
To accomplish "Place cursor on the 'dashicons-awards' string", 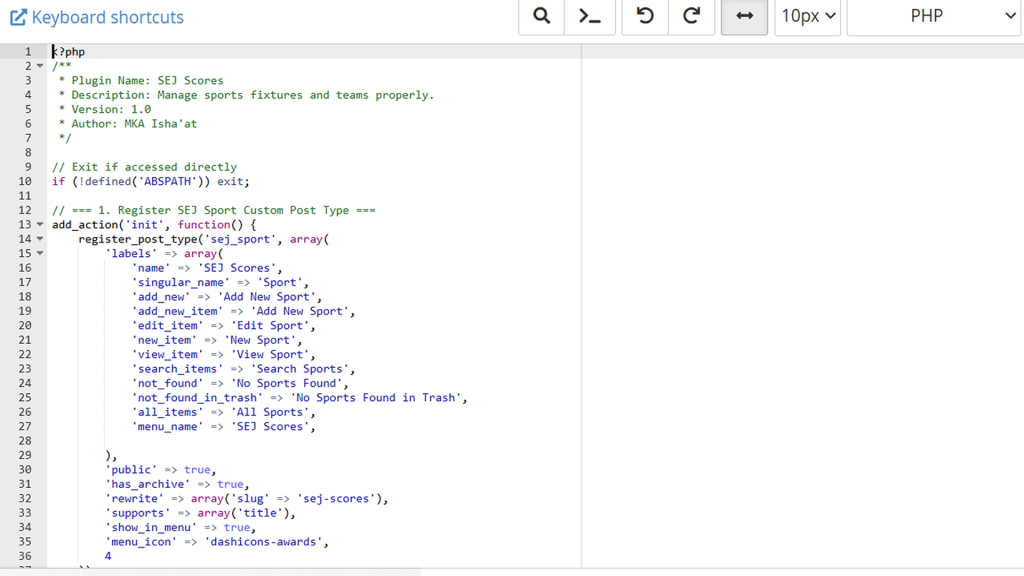I will 266,542.
